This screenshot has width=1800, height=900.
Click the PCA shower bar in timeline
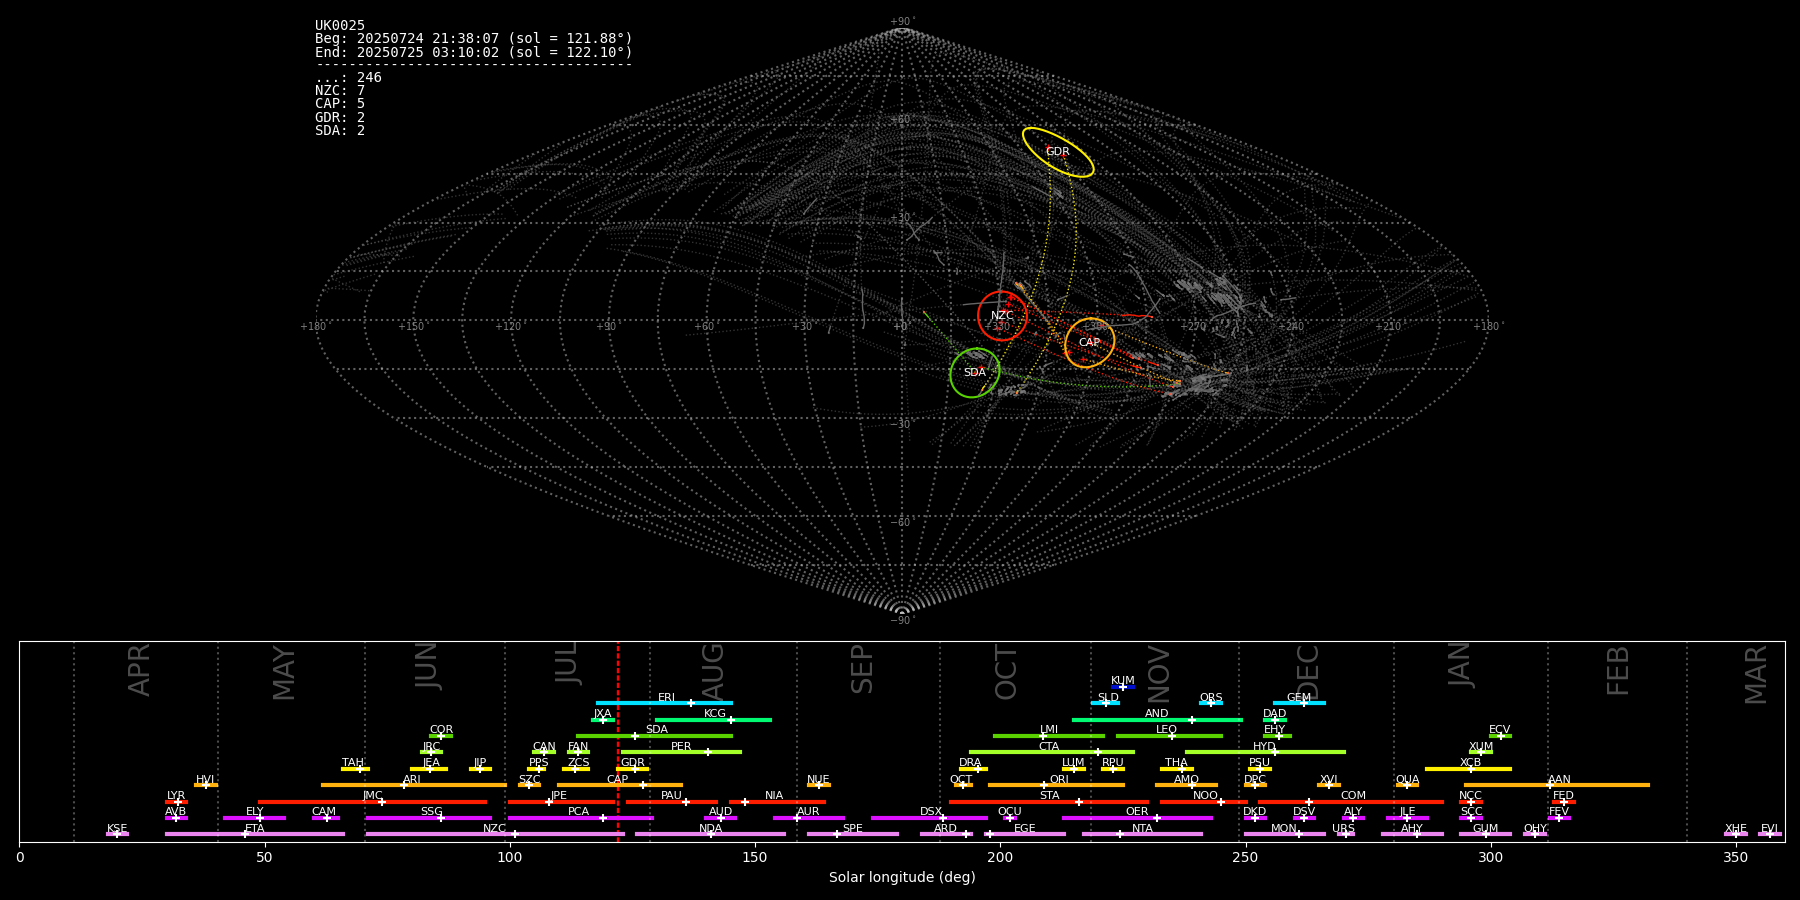point(580,818)
